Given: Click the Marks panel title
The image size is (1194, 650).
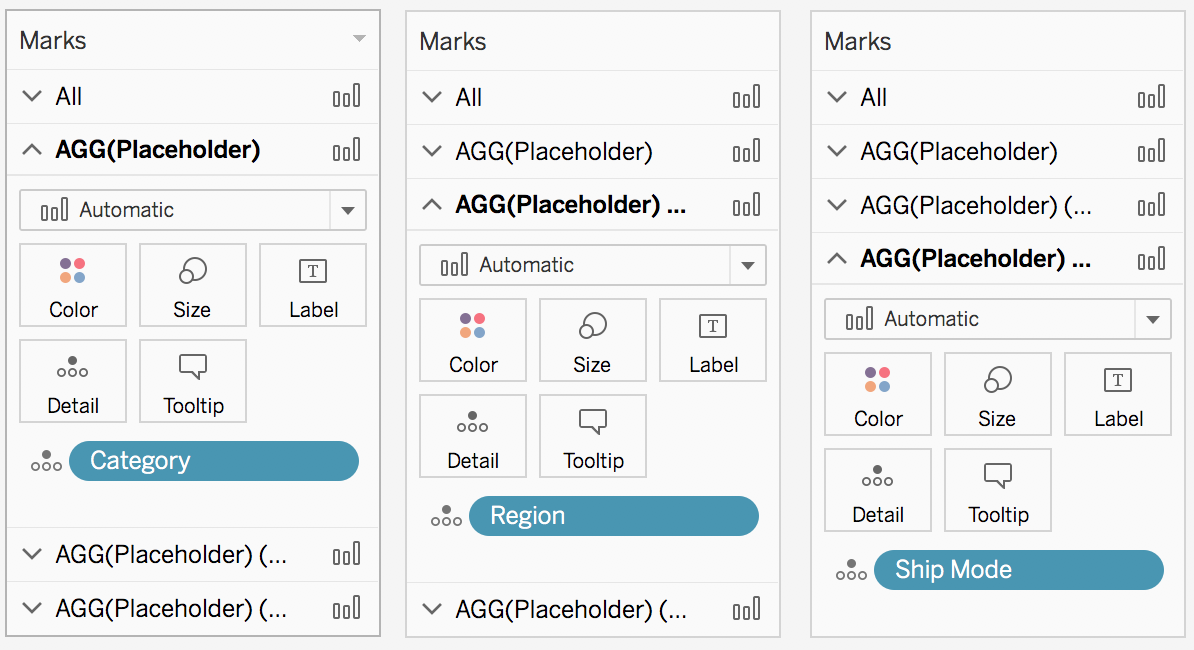Looking at the screenshot, I should pos(53,40).
